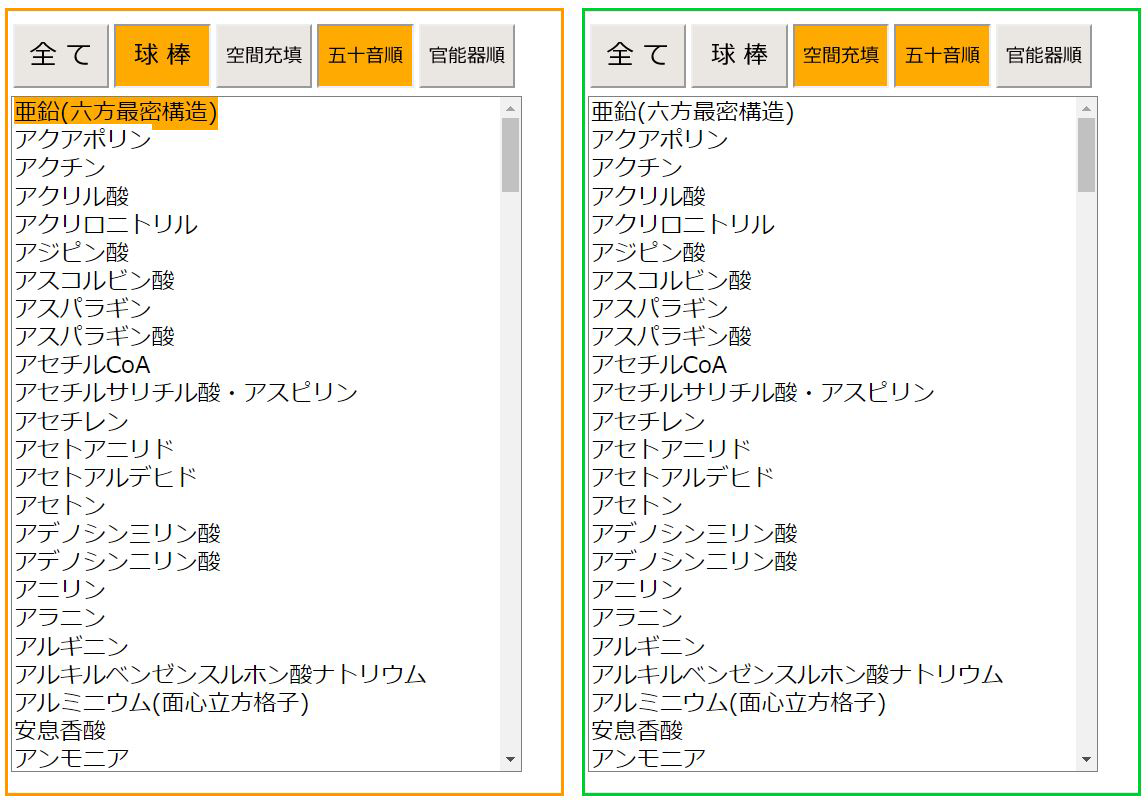Select 官能器順 sort in green-bordered panel
1148x803 pixels.
1044,55
